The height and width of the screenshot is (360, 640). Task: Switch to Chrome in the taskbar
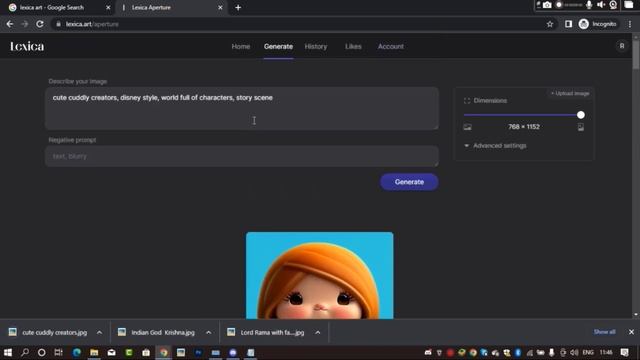click(x=164, y=352)
